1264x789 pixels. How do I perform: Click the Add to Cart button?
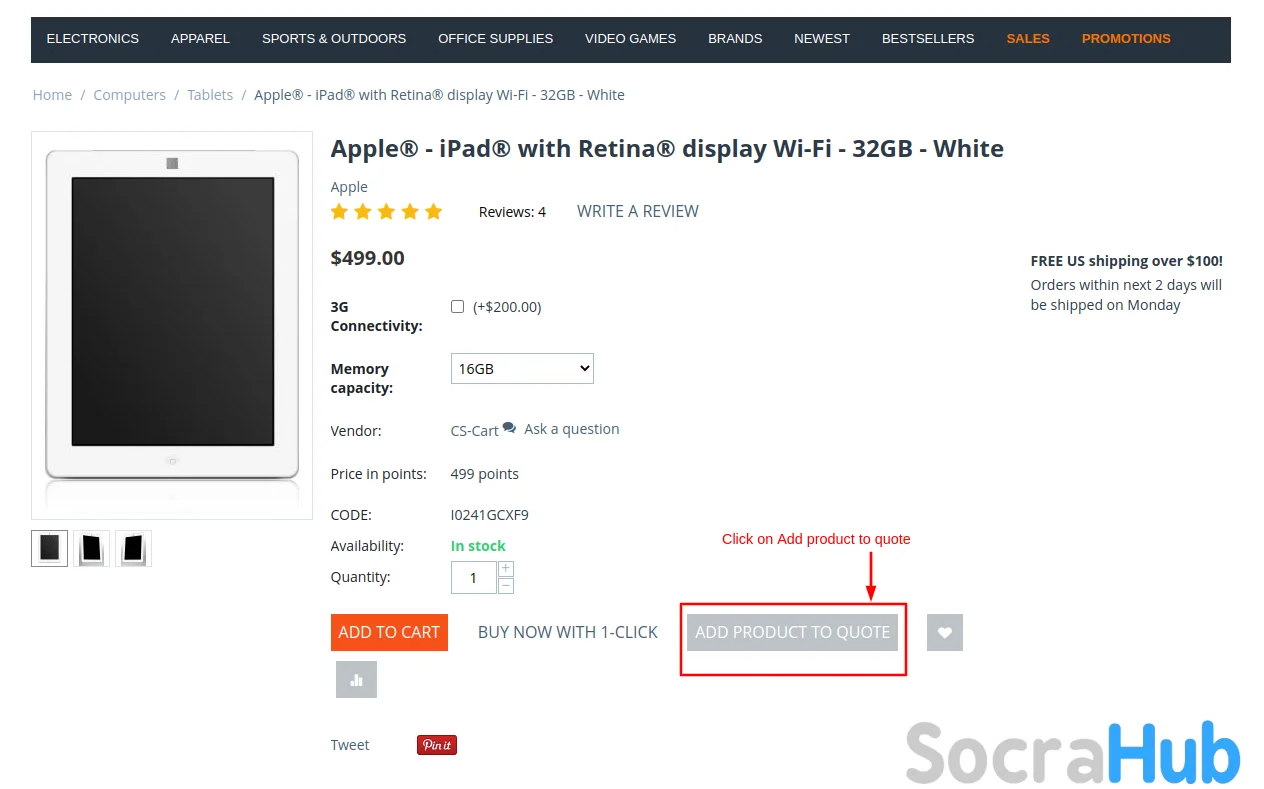(389, 632)
